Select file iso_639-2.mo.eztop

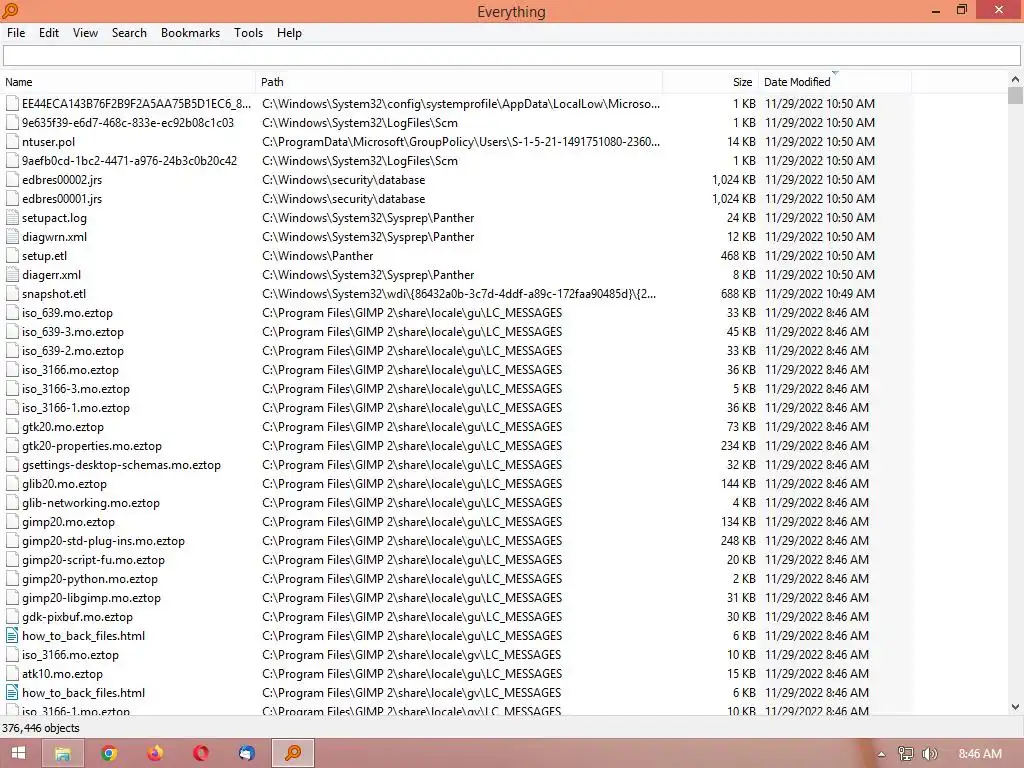tap(72, 351)
